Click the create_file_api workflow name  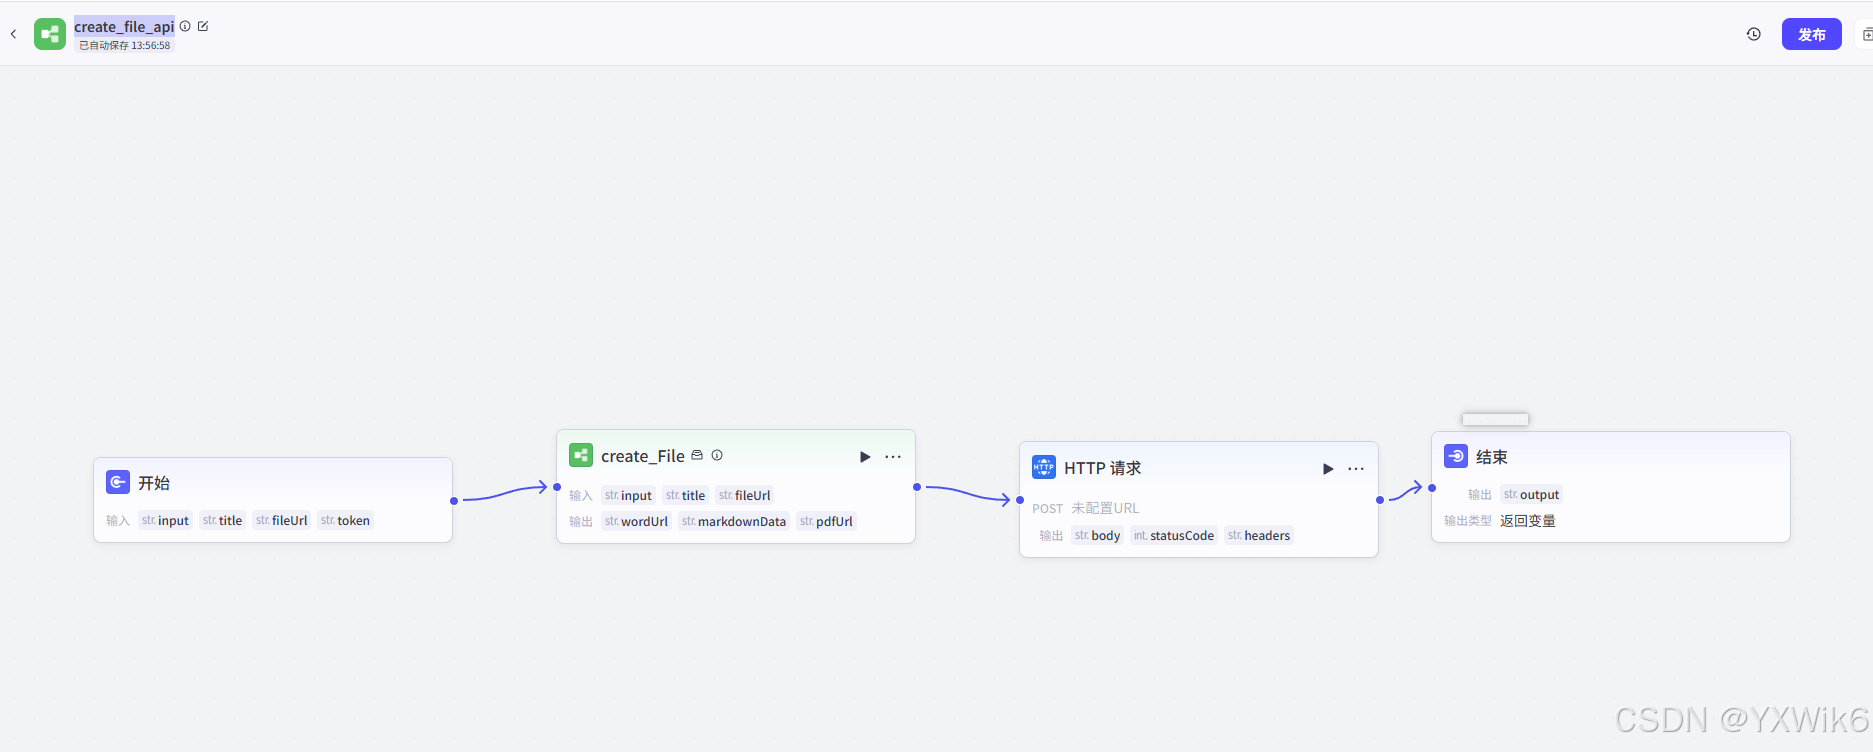click(124, 27)
